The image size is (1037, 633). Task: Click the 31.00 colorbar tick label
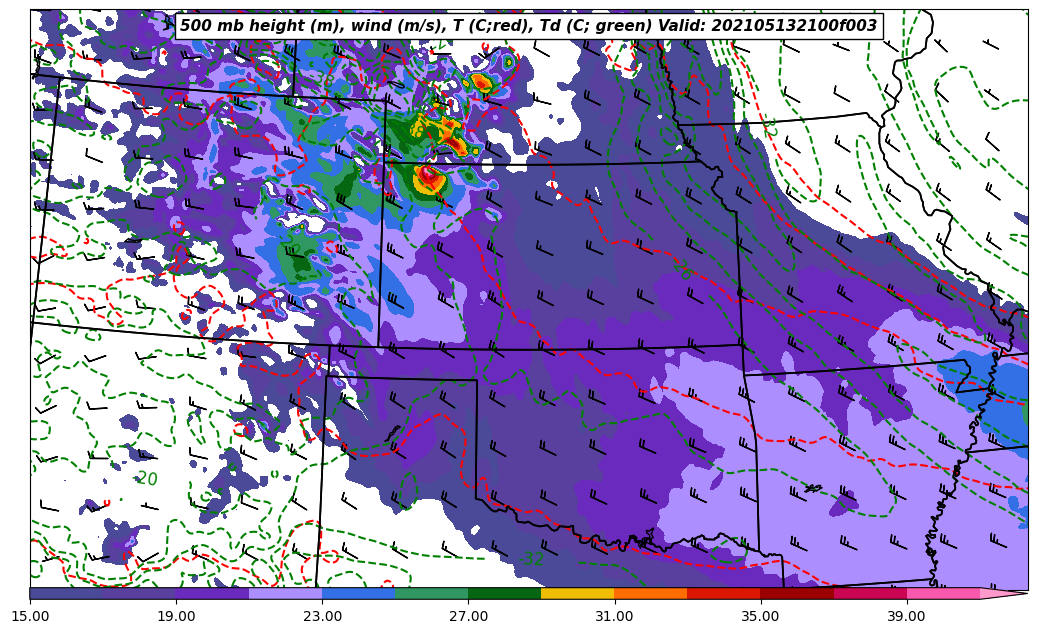pyautogui.click(x=614, y=616)
